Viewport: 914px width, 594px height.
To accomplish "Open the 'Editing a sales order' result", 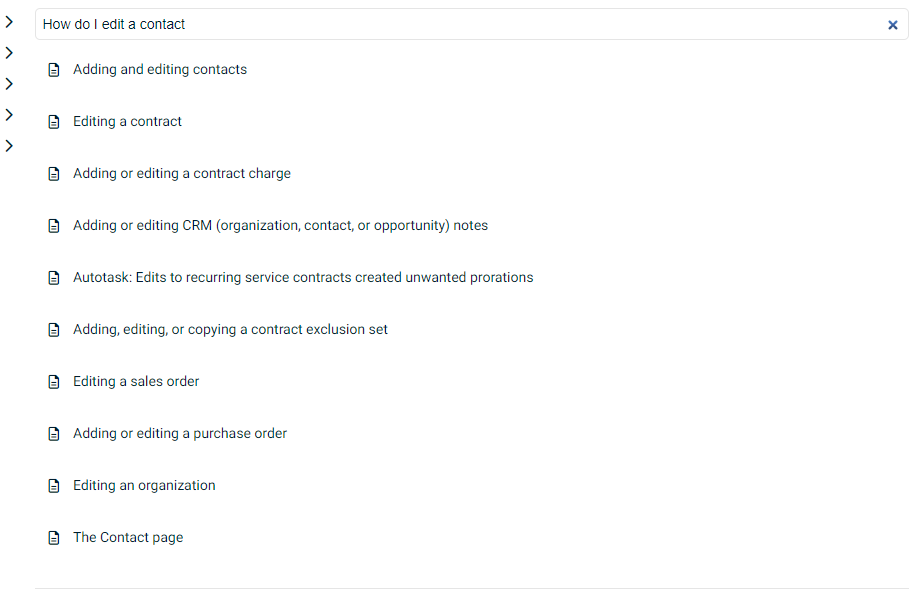I will 136,381.
